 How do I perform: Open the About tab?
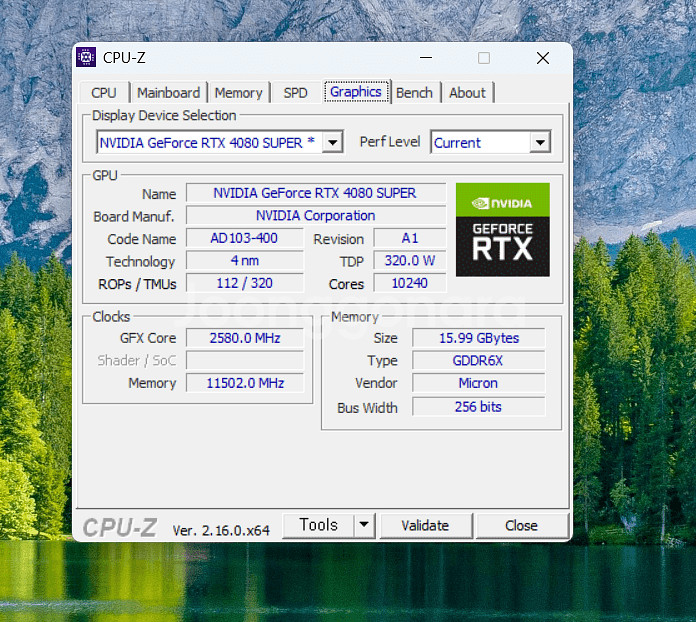coord(467,93)
